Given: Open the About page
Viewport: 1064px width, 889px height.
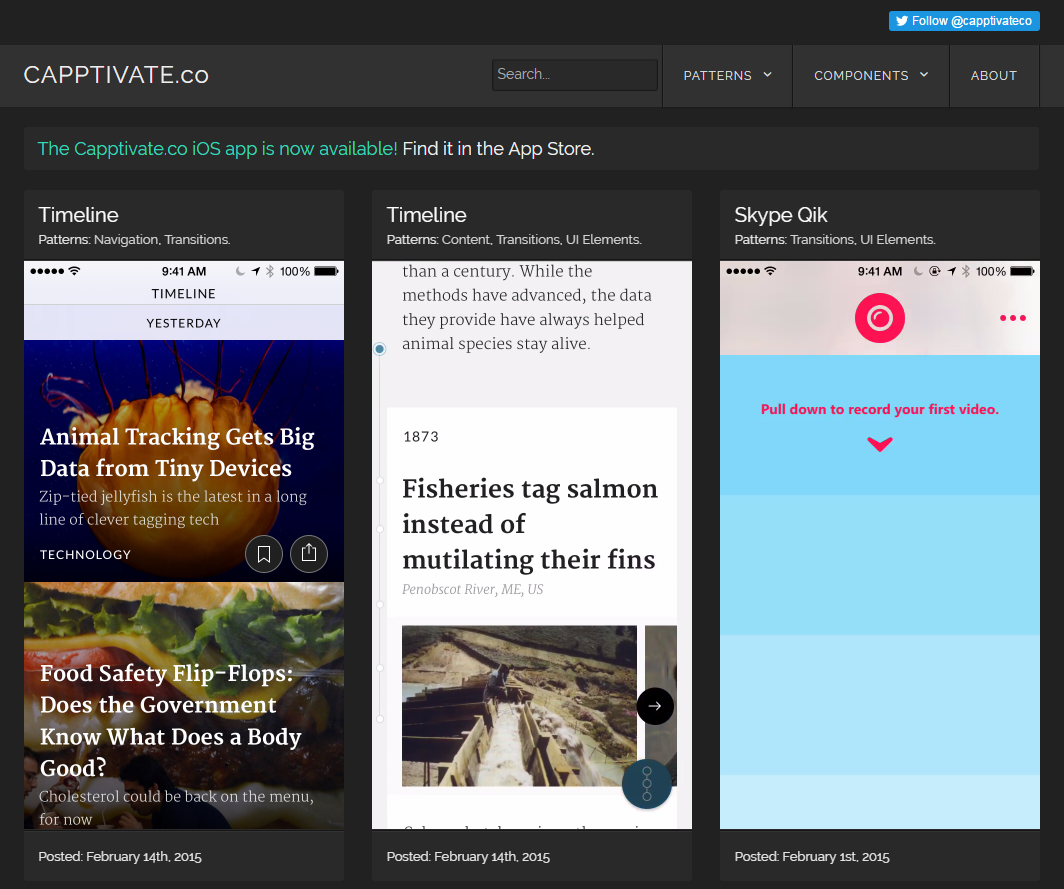Looking at the screenshot, I should coord(993,75).
